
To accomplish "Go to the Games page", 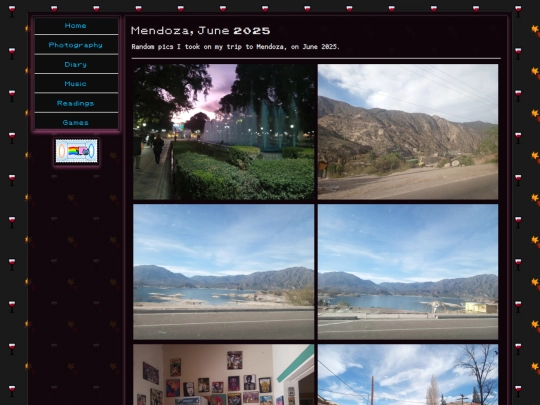I will (76, 122).
